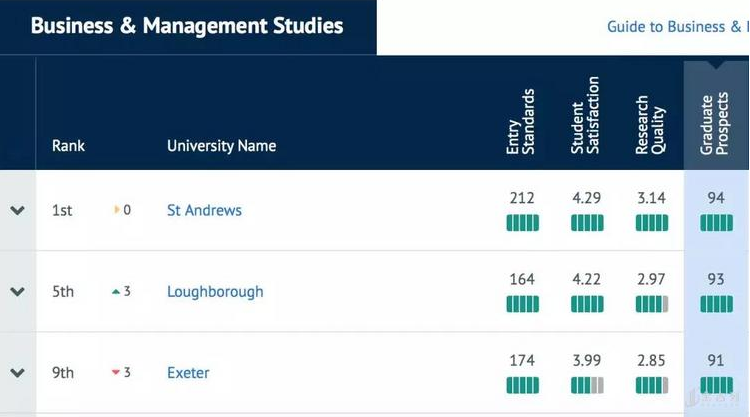Screen dimensions: 750x417
Task: Sort by Graduate Prospects column
Action: tap(714, 120)
